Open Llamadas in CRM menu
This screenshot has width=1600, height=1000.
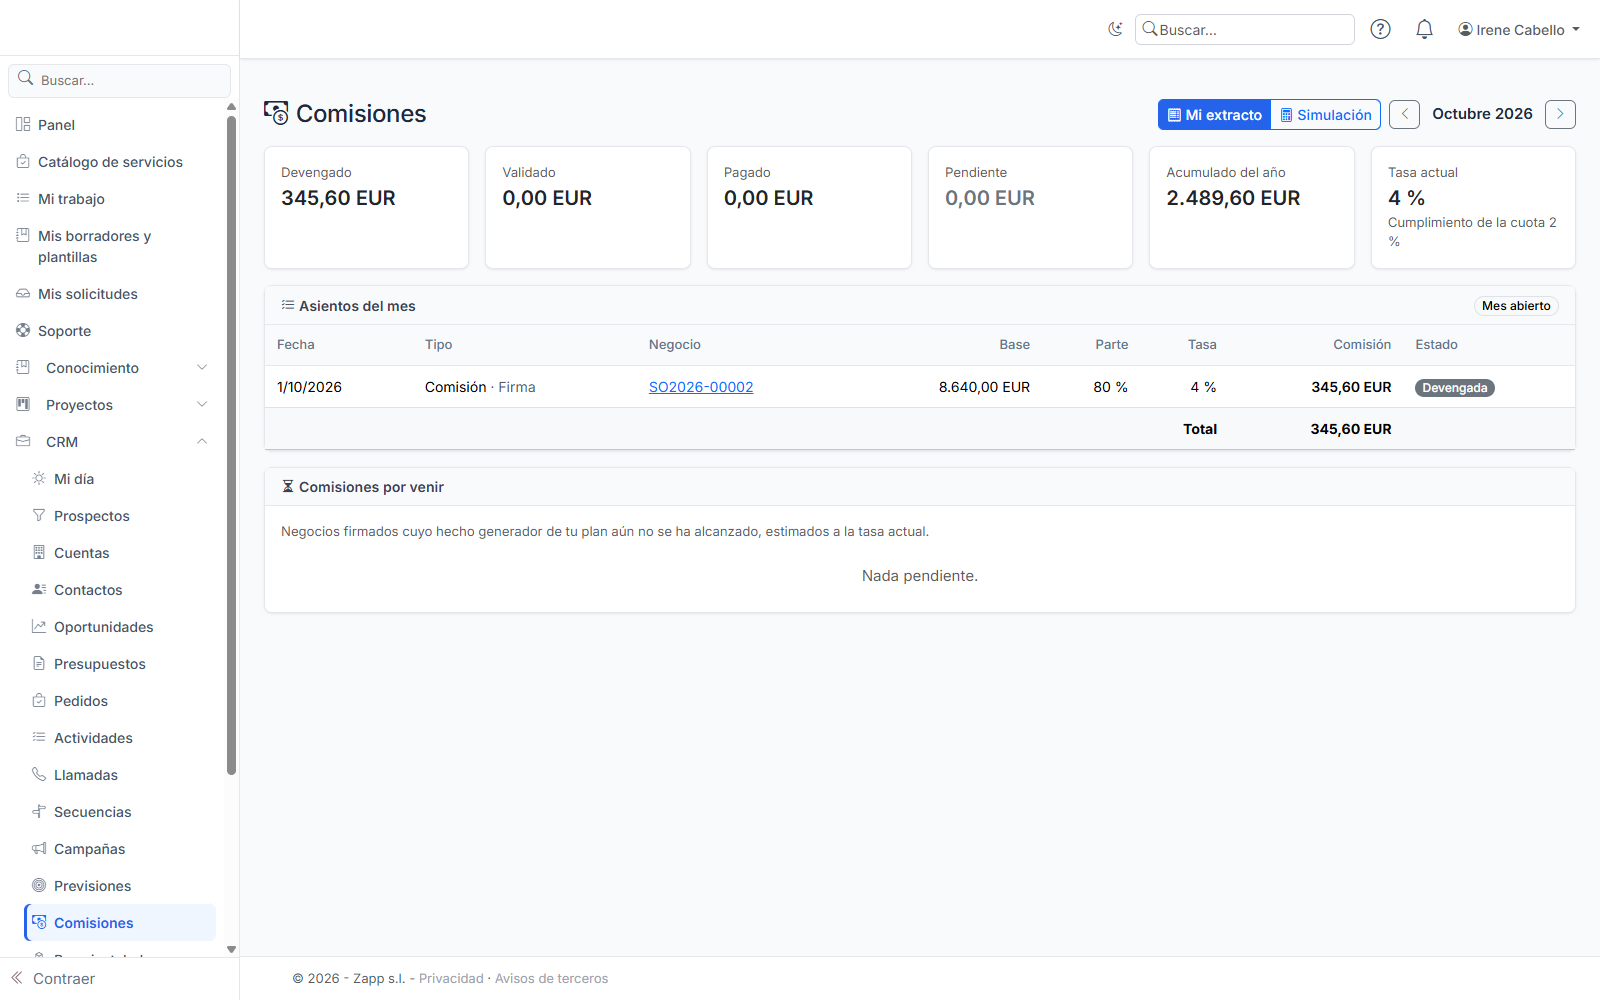click(120, 775)
